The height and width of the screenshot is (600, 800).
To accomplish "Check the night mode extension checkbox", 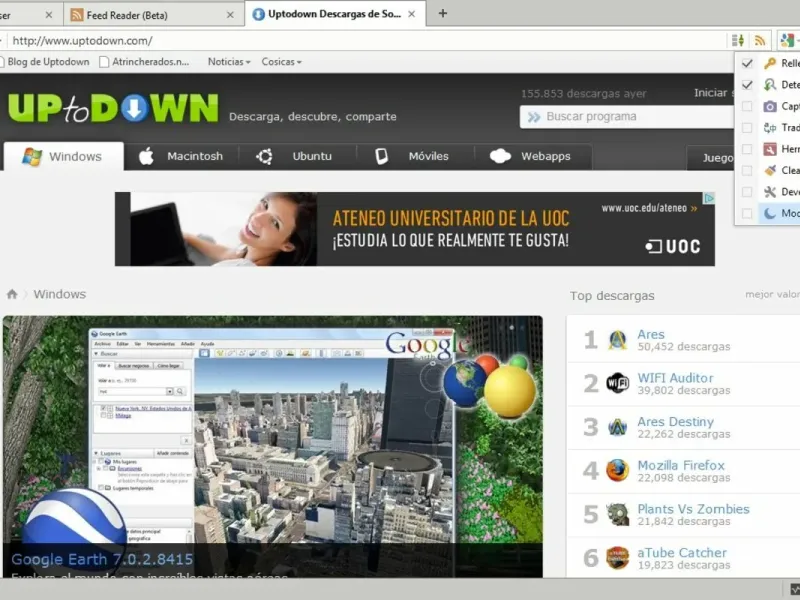I will click(747, 213).
